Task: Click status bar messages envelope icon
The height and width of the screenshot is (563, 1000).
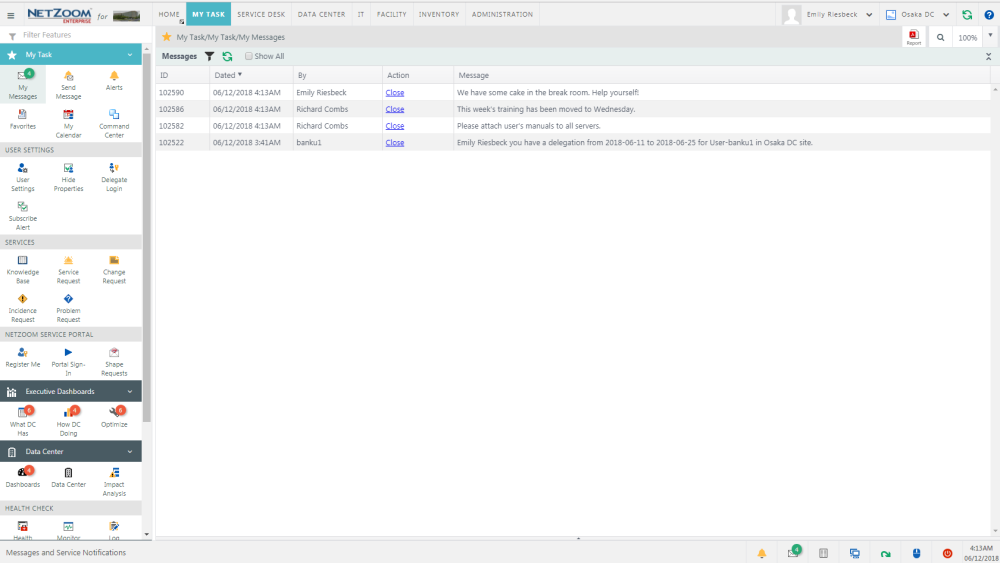Action: coord(793,553)
